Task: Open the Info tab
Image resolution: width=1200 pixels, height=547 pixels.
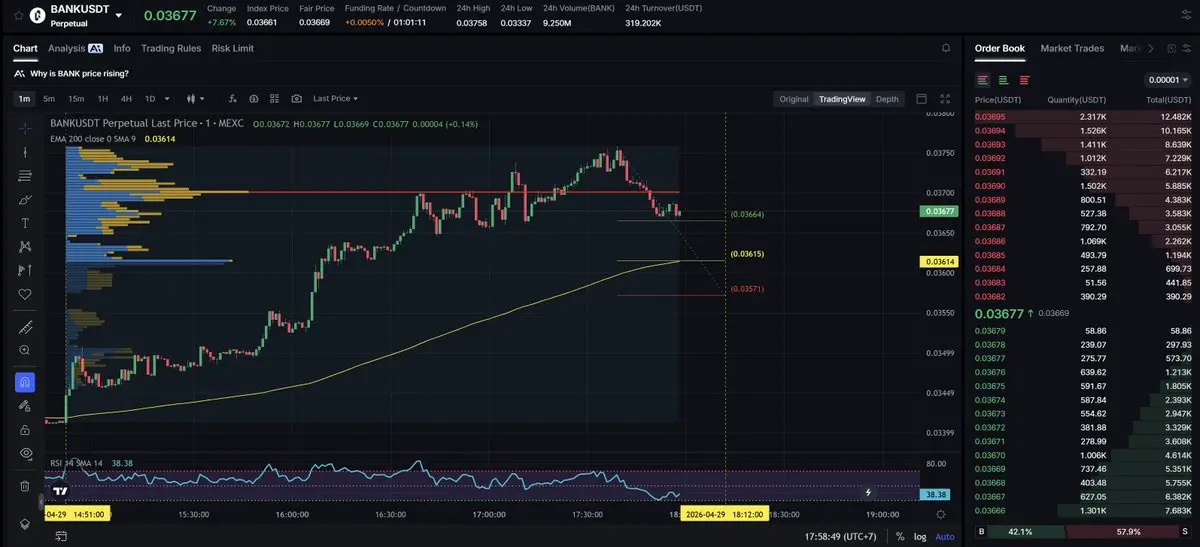Action: [122, 48]
